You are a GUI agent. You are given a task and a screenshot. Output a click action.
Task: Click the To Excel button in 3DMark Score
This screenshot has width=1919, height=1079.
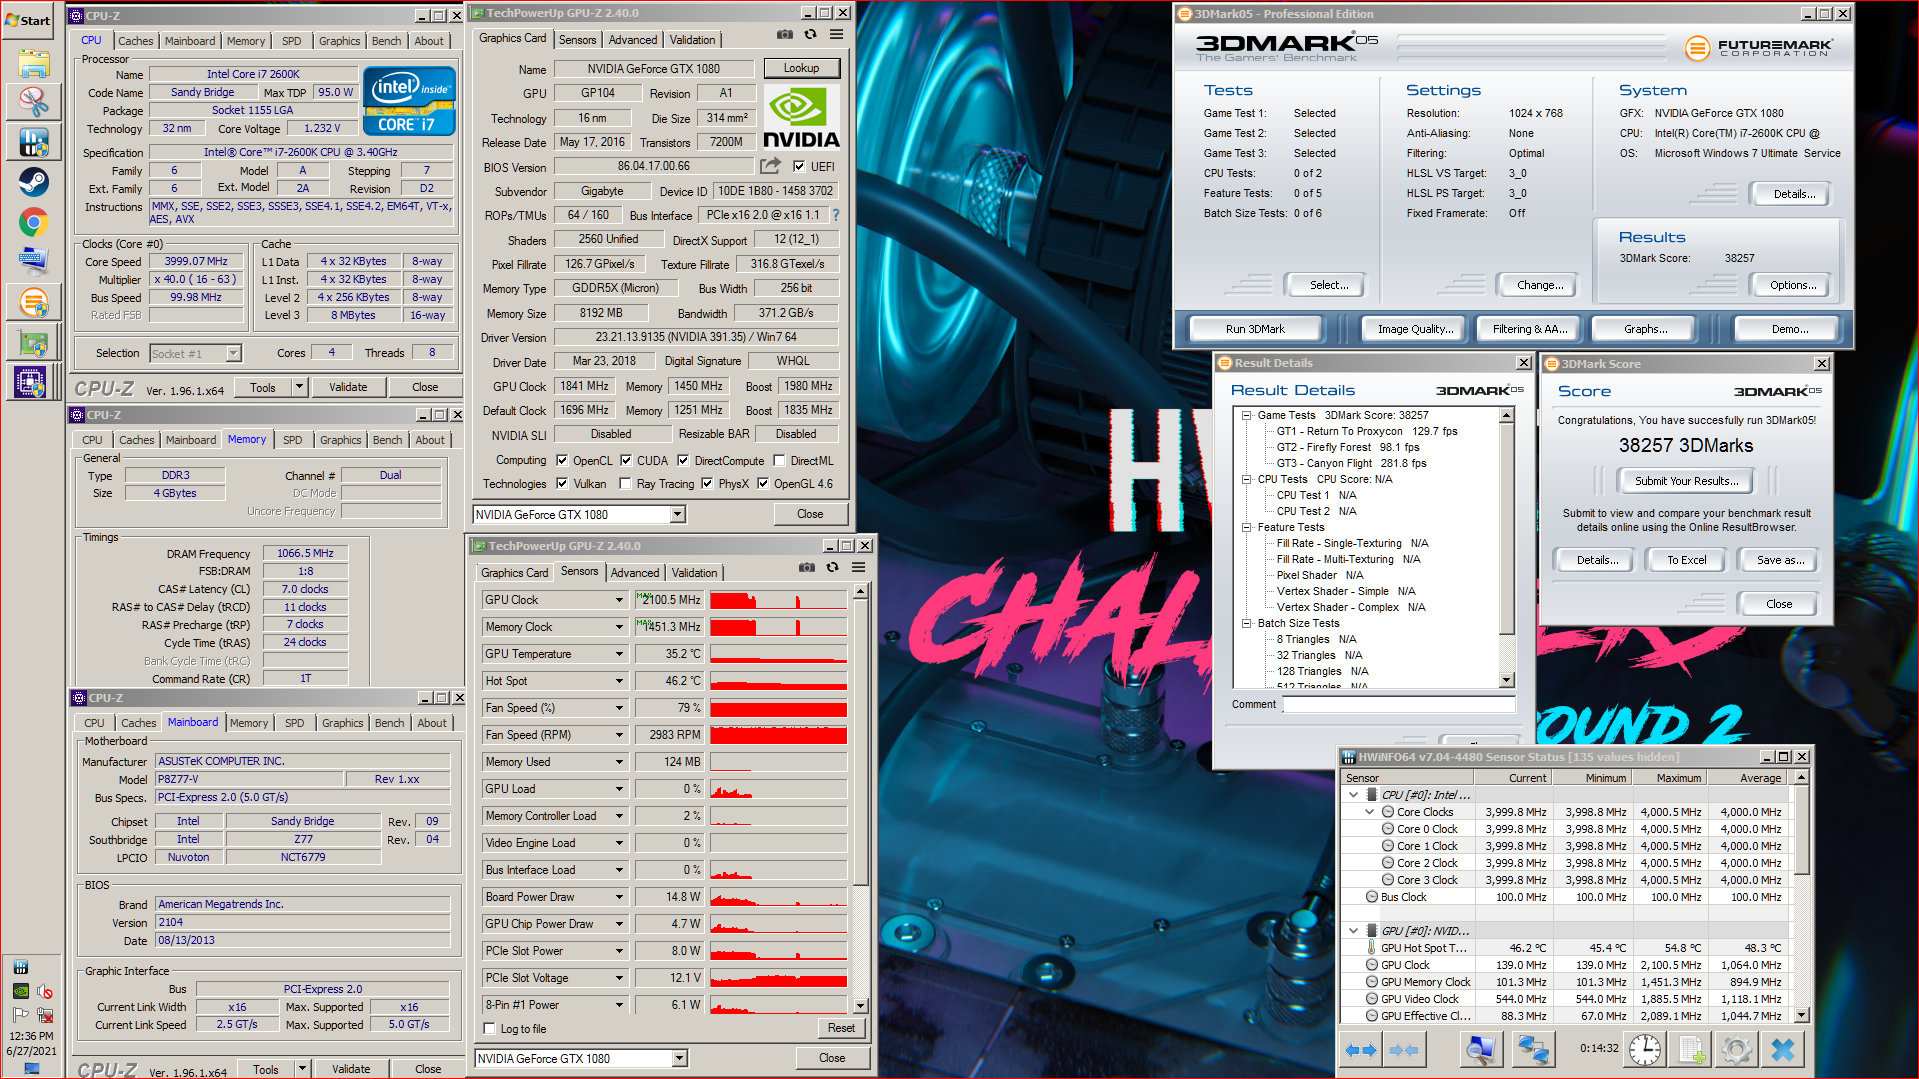tap(1687, 560)
